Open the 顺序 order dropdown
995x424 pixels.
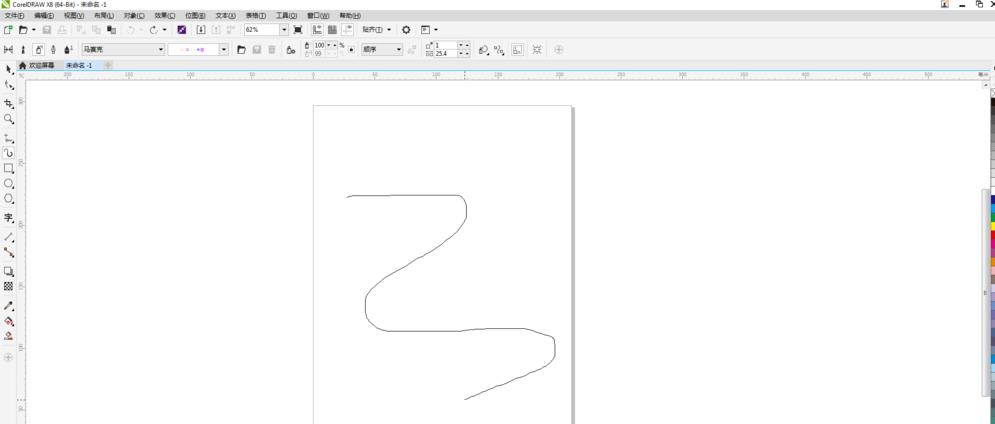tap(399, 49)
